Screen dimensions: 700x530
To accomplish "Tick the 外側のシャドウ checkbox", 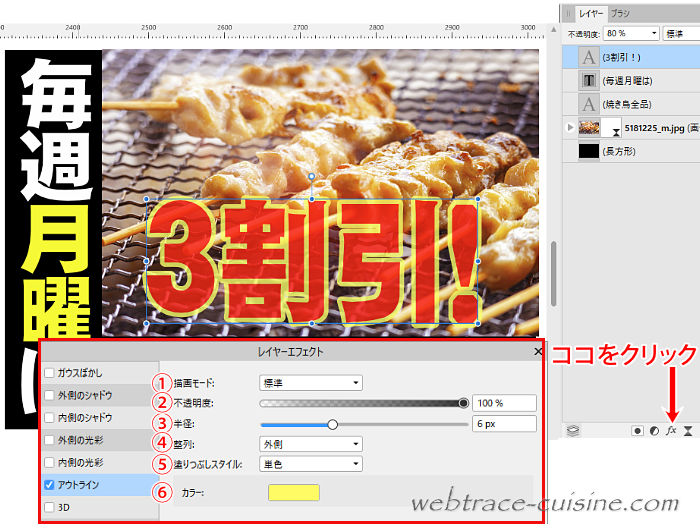I will (x=50, y=395).
